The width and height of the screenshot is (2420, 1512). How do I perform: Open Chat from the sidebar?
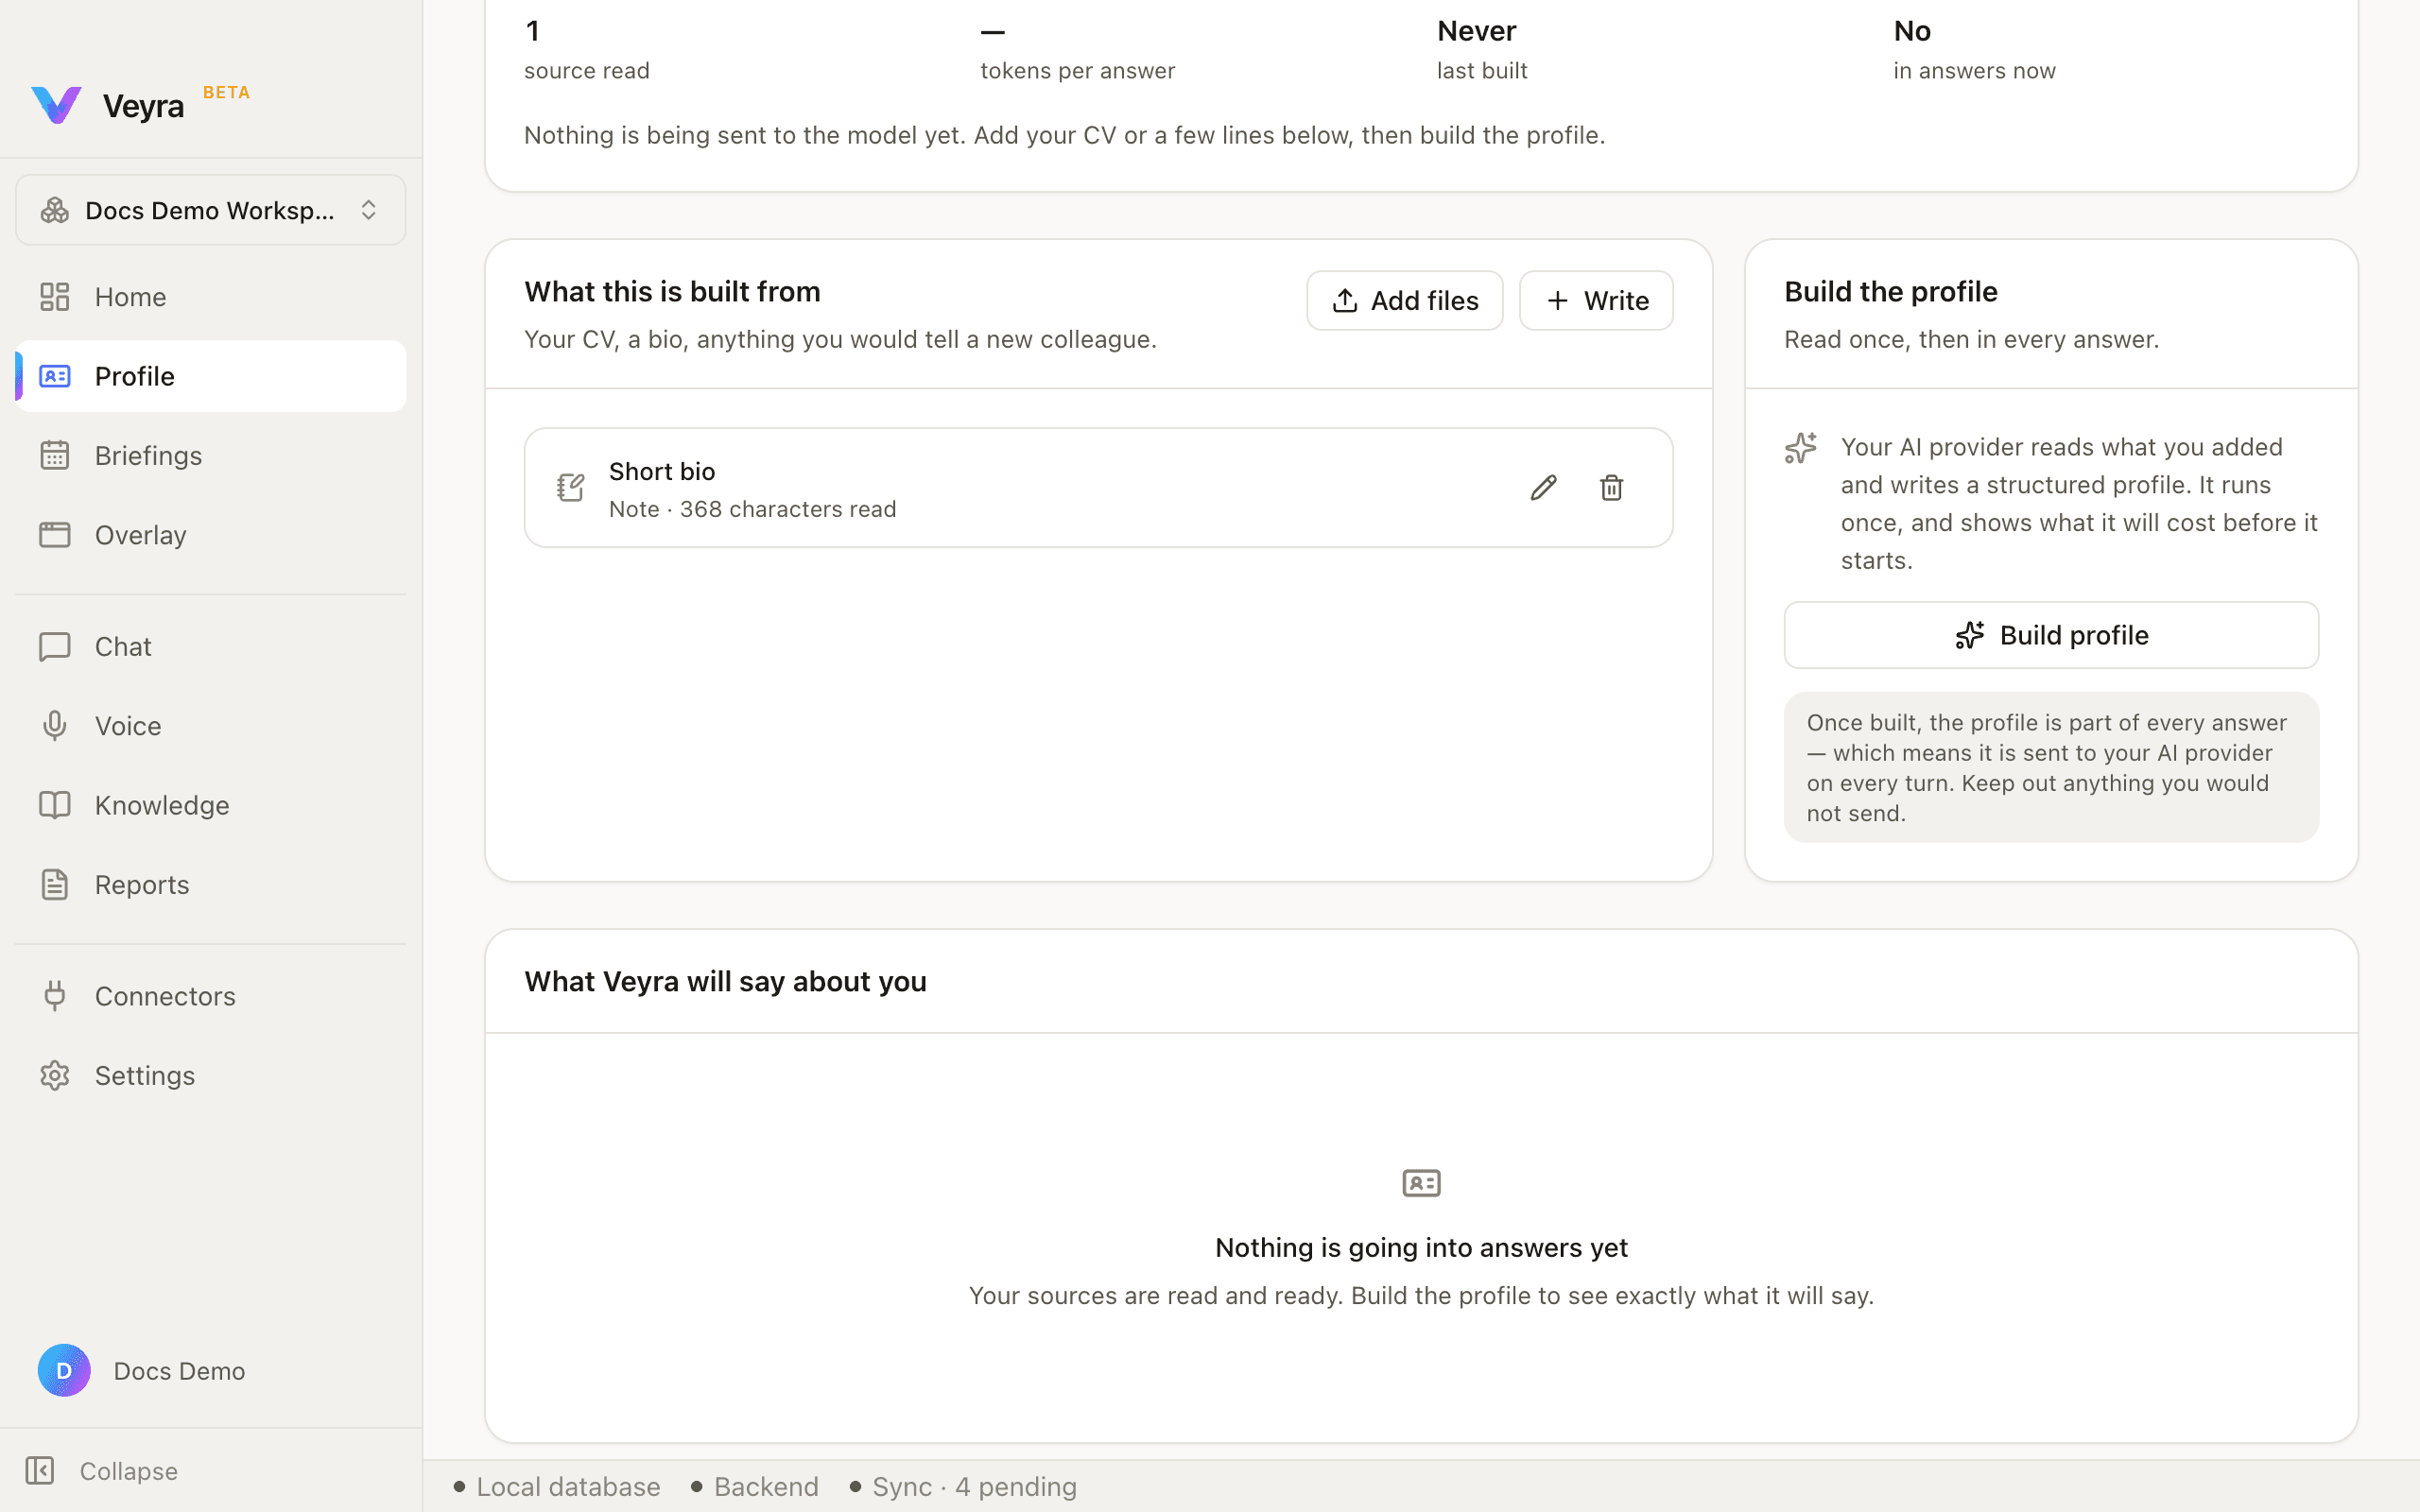[x=211, y=646]
